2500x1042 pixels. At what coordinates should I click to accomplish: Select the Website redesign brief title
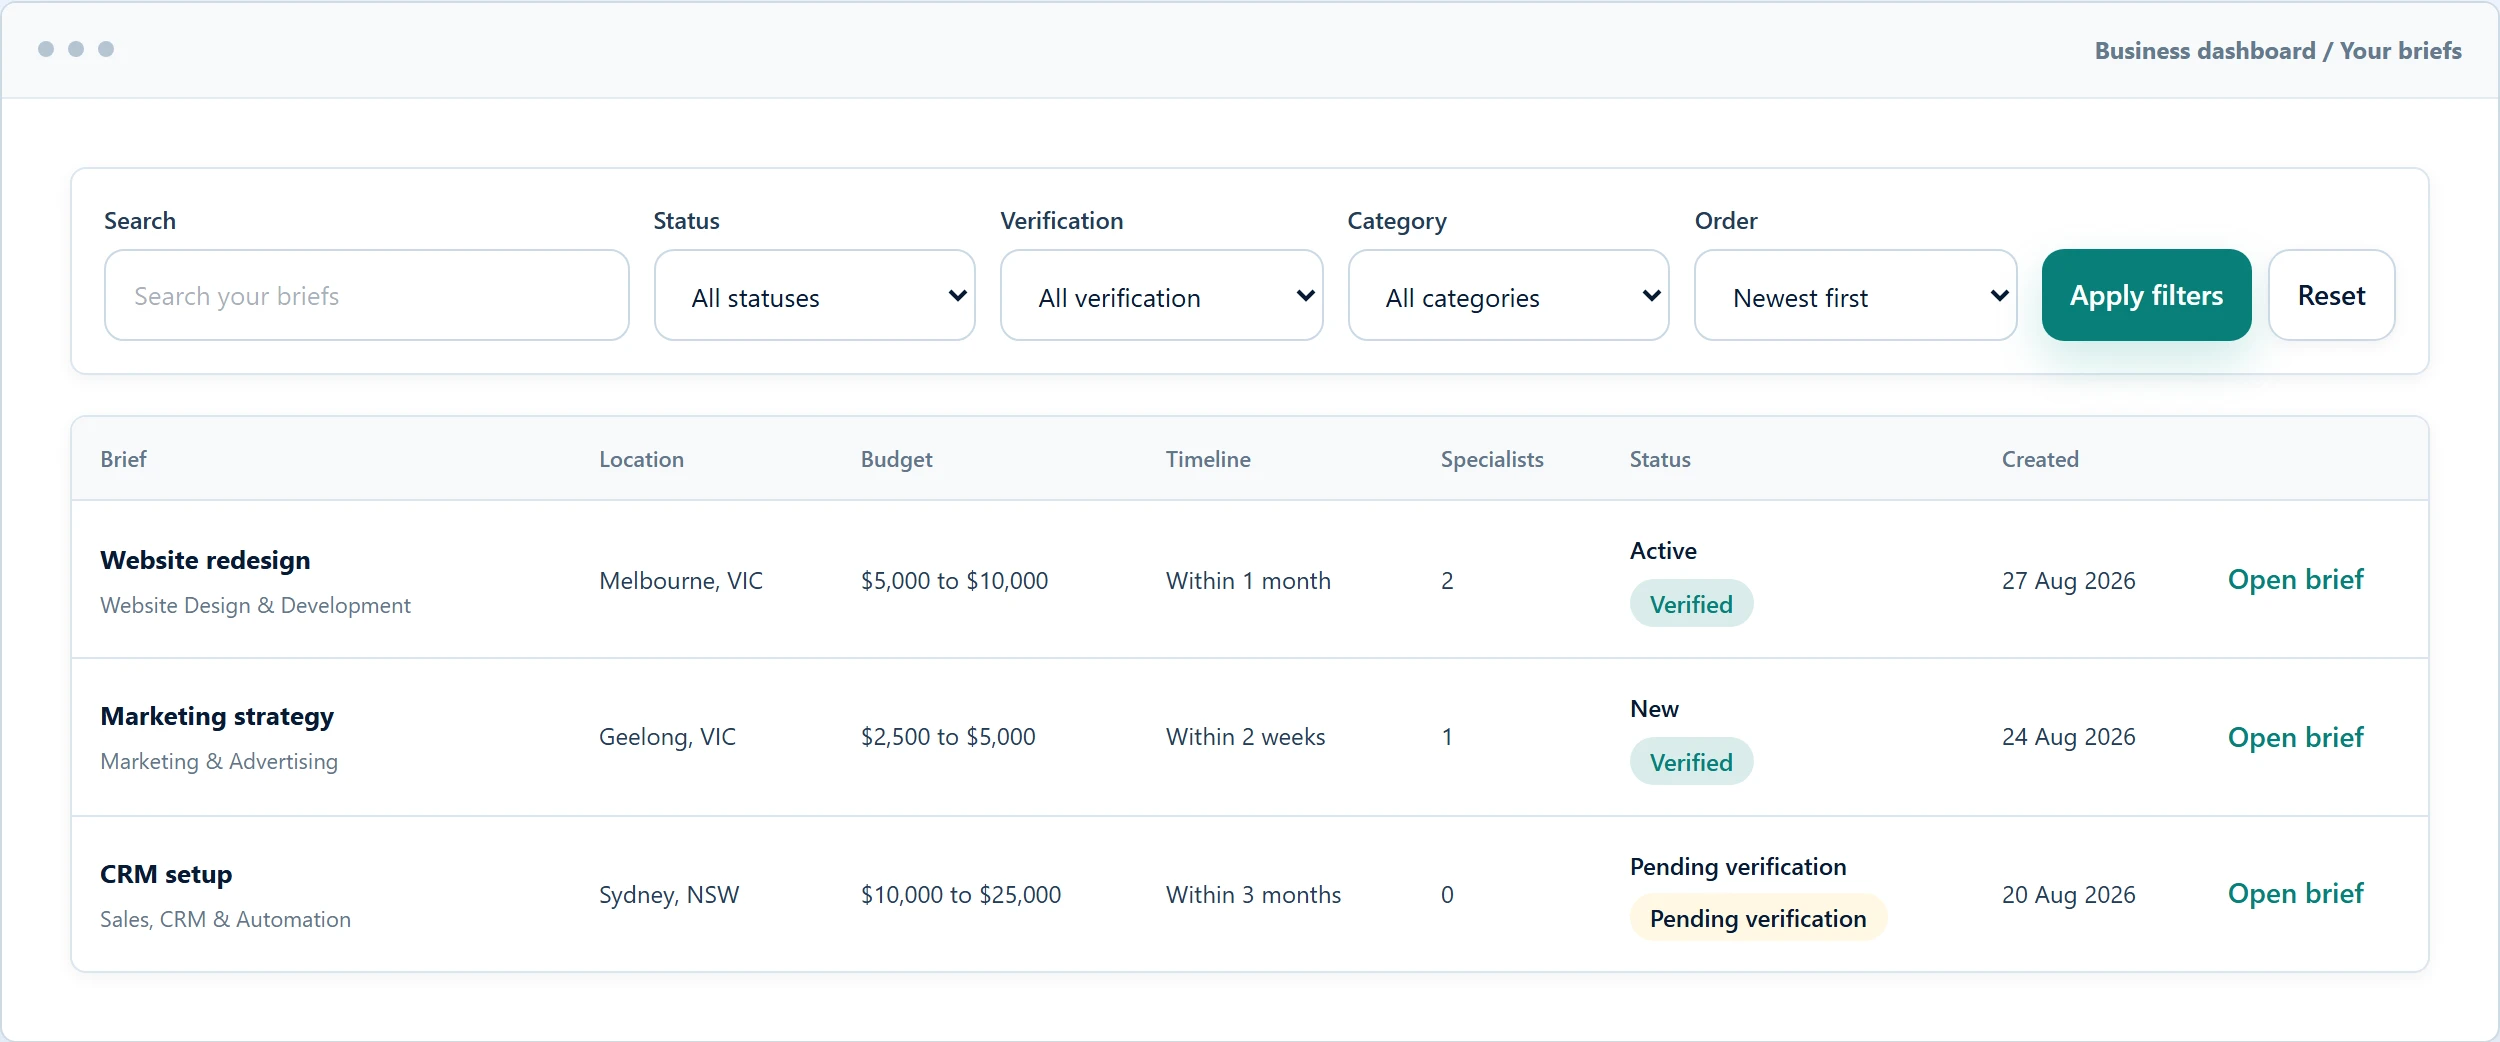click(205, 560)
